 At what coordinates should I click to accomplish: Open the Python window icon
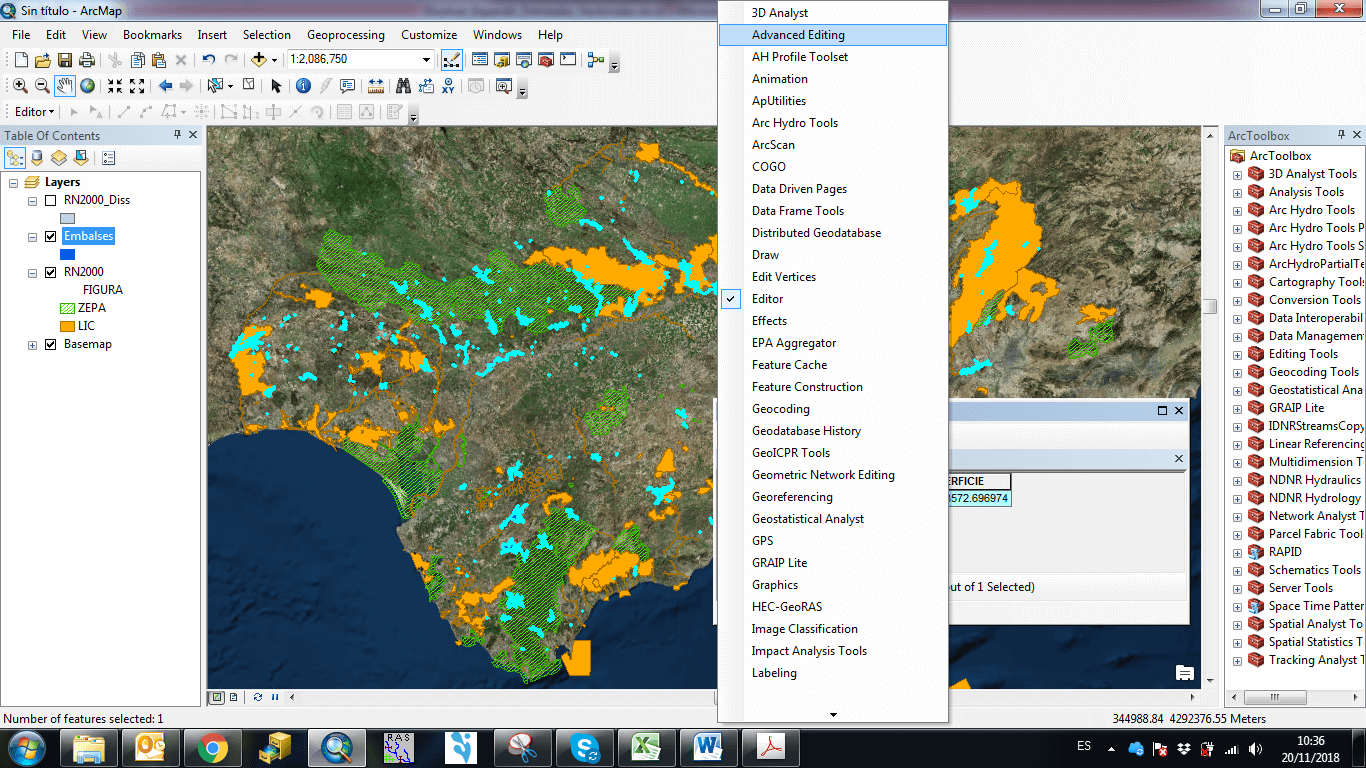coord(568,60)
